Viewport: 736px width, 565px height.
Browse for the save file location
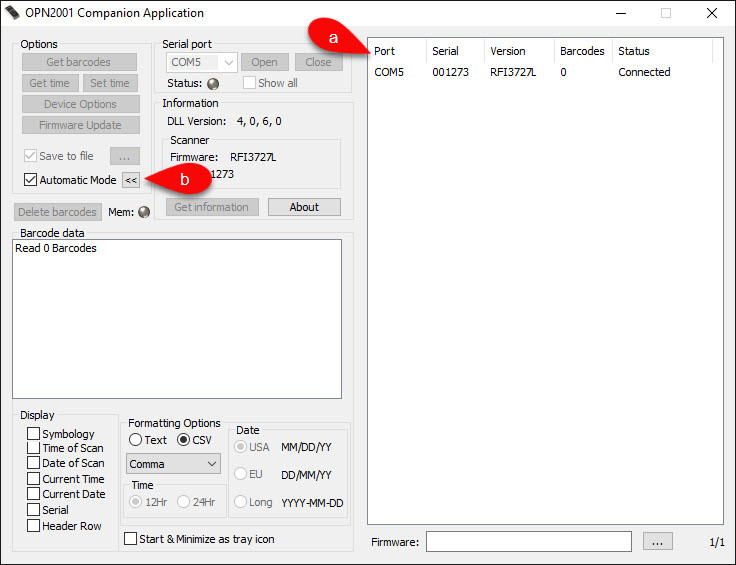[124, 156]
